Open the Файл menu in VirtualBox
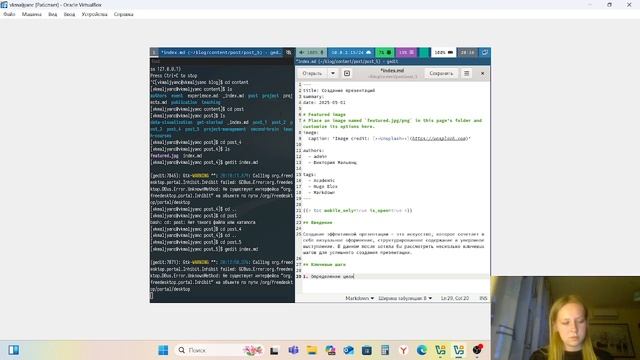The height and width of the screenshot is (360, 640). coord(9,14)
